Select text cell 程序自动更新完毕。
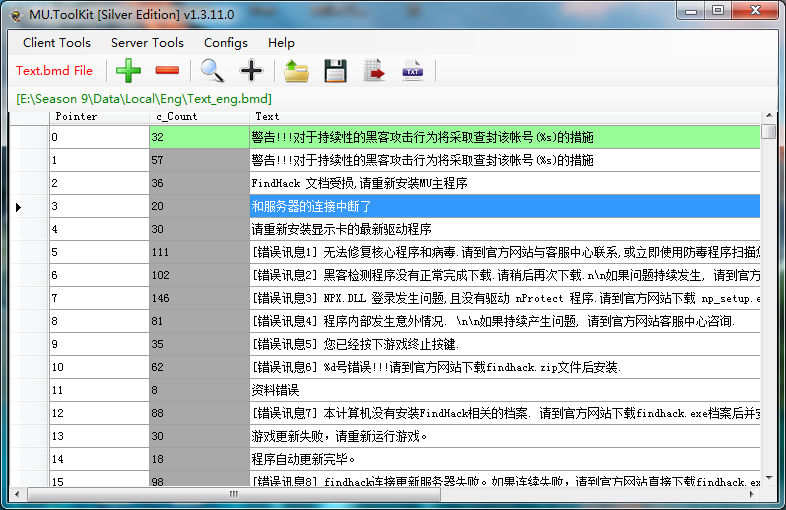 click(x=505, y=460)
